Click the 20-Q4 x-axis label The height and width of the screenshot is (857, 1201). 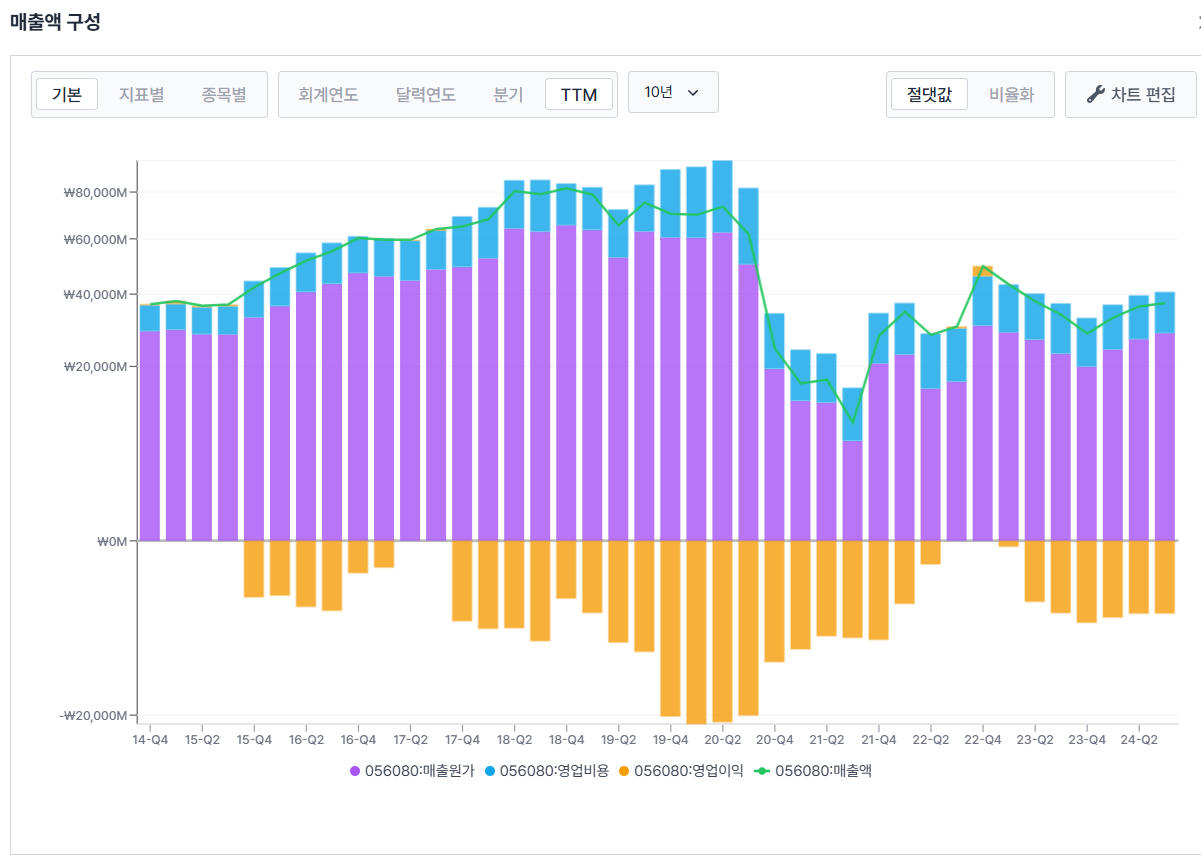click(774, 740)
